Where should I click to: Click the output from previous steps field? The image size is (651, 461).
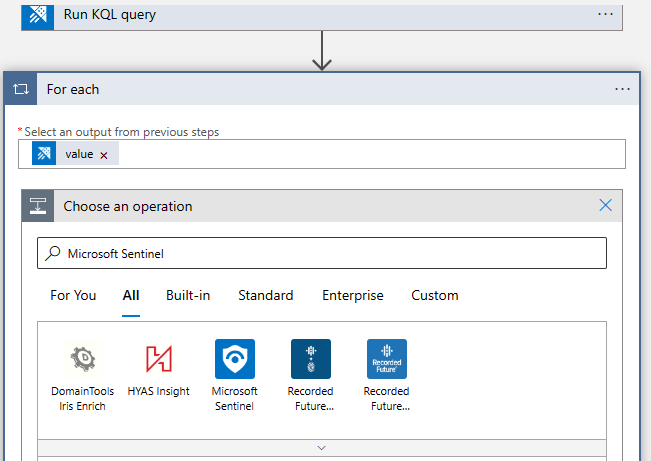pos(322,154)
